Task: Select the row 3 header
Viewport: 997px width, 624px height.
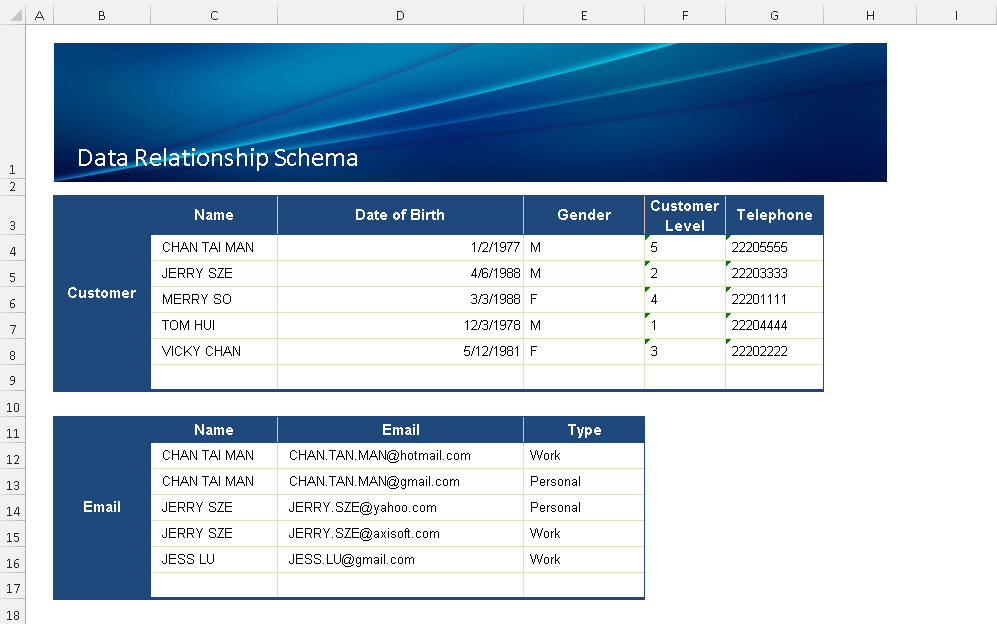Action: (x=12, y=226)
